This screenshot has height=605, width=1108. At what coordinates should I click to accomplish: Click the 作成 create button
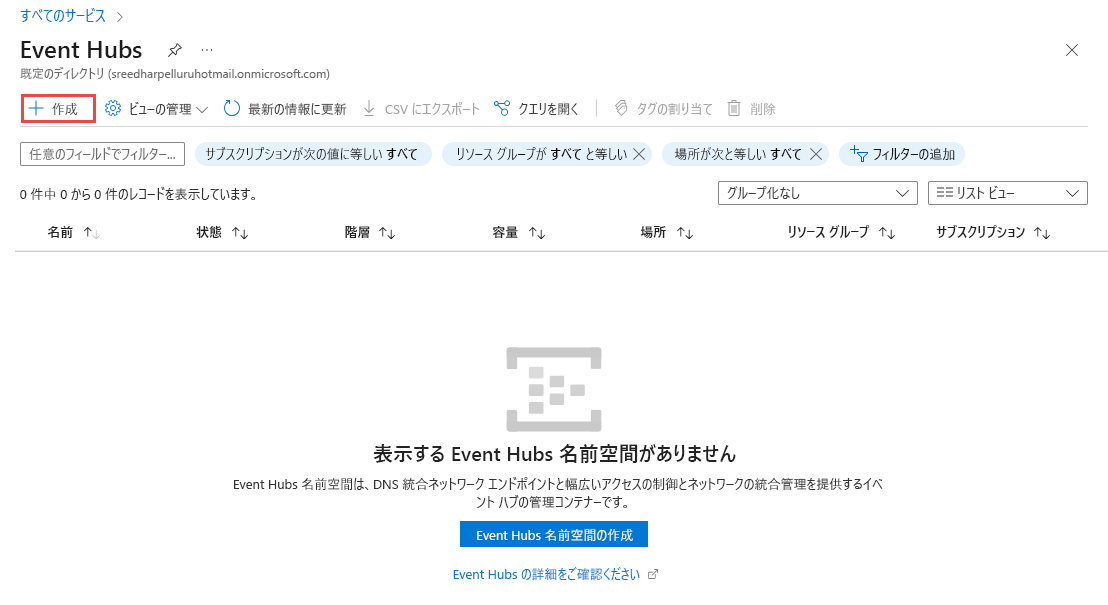point(58,109)
